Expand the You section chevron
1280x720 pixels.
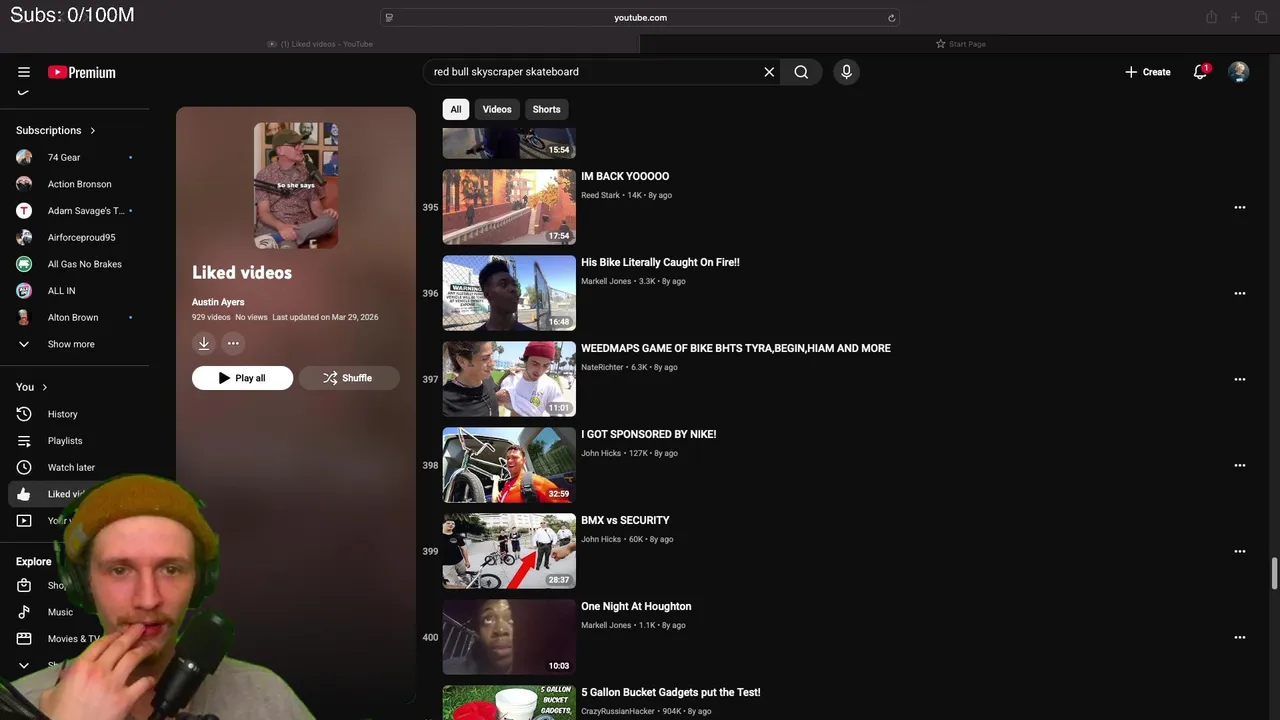[44, 387]
